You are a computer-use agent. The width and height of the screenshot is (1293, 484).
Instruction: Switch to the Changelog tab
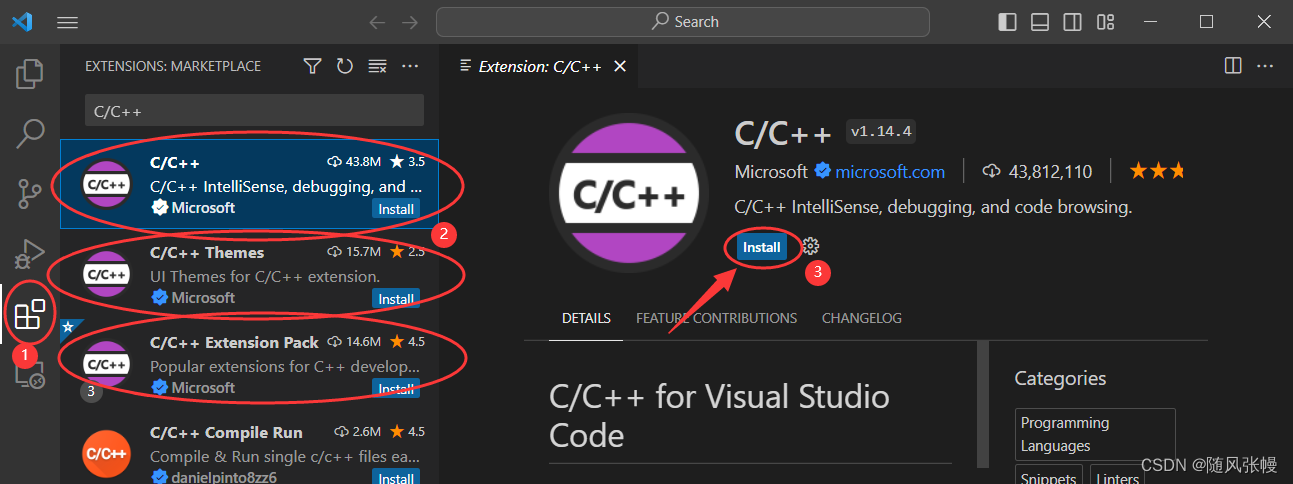[861, 318]
